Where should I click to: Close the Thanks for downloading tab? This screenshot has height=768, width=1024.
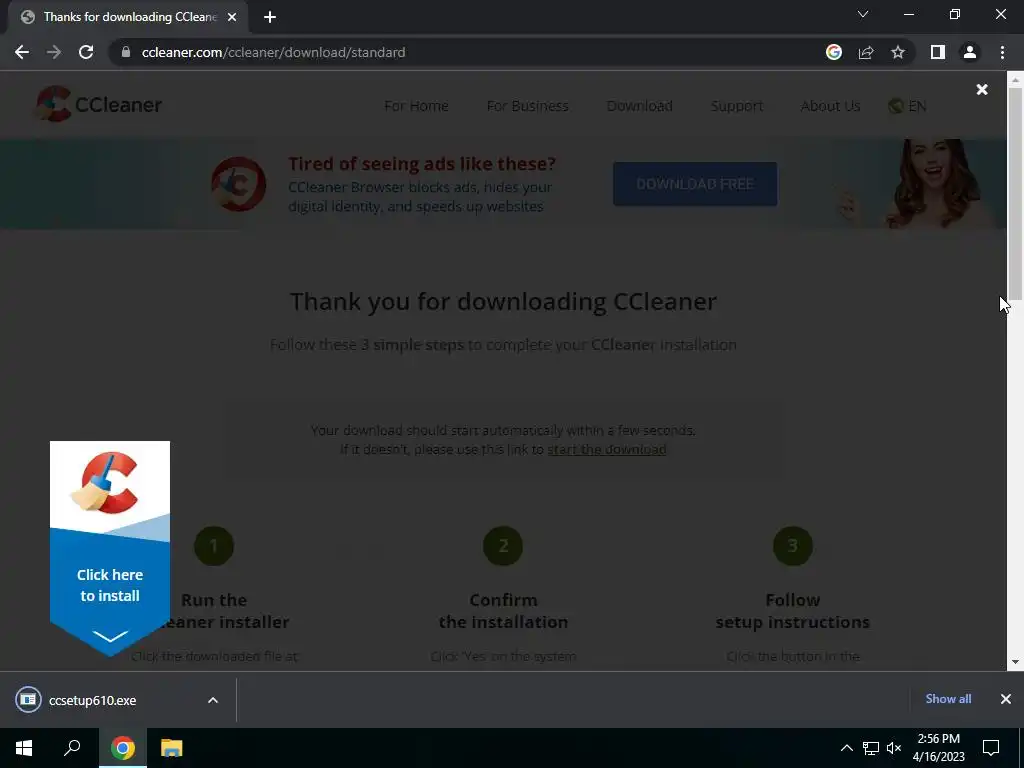232,17
